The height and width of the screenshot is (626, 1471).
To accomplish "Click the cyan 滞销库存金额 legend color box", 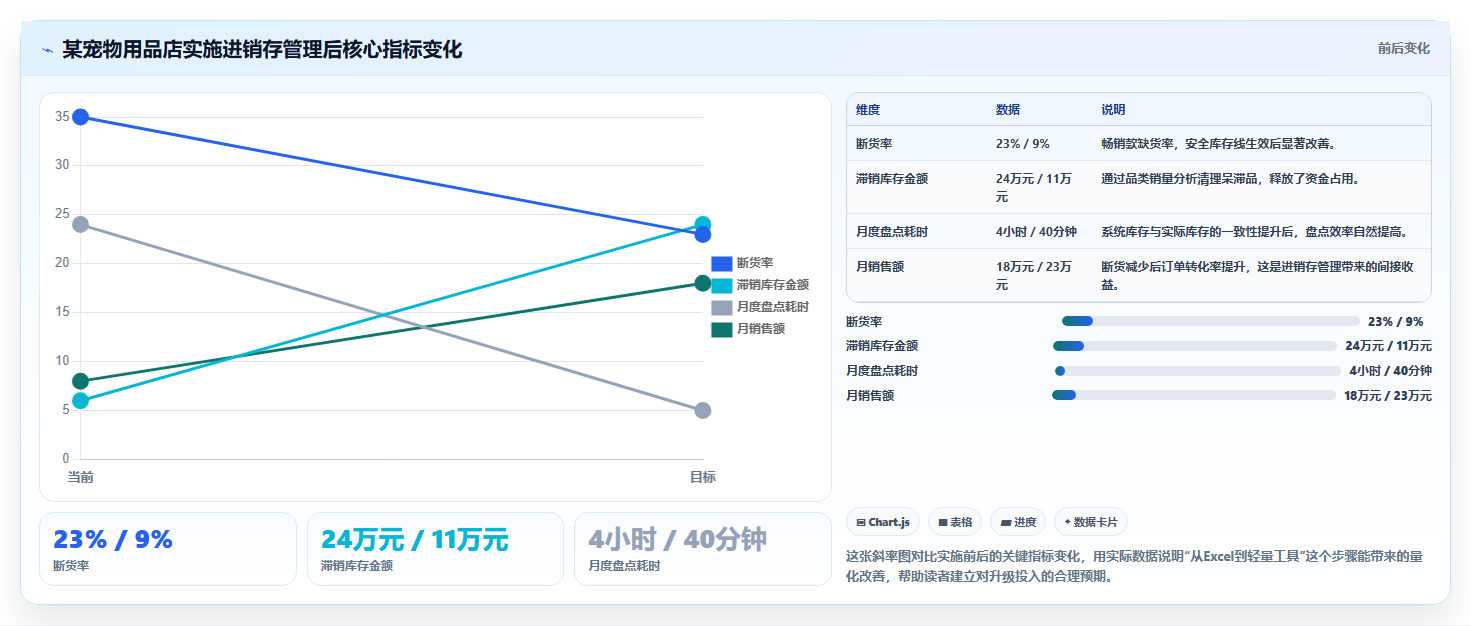I will [722, 285].
